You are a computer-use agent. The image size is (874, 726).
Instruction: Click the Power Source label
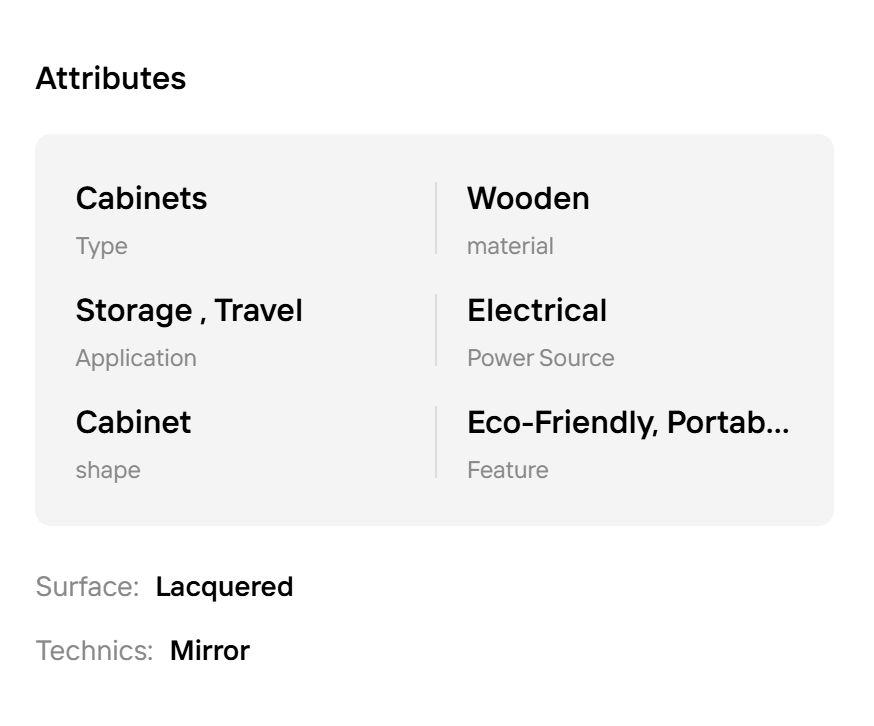[x=541, y=358]
